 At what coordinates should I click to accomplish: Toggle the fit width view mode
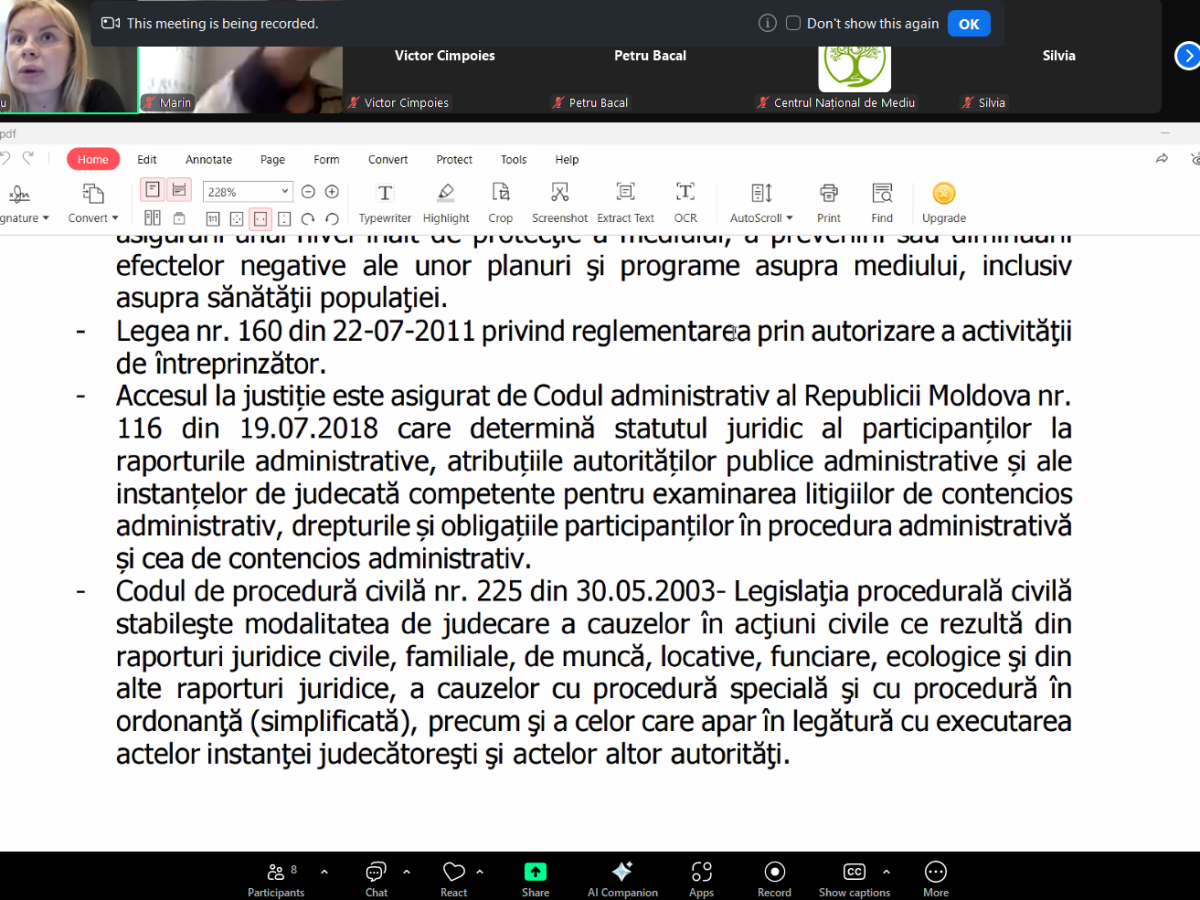point(260,219)
